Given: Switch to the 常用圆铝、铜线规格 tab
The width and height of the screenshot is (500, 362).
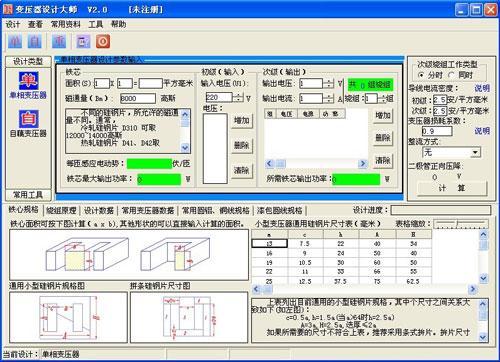Looking at the screenshot, I should [216, 210].
